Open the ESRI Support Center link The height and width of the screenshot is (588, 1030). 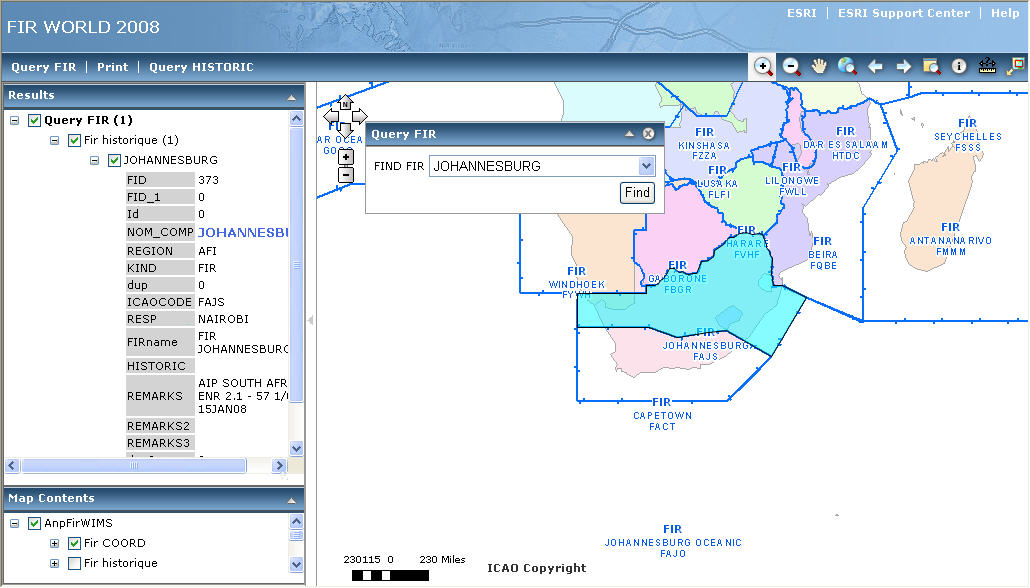coord(904,13)
